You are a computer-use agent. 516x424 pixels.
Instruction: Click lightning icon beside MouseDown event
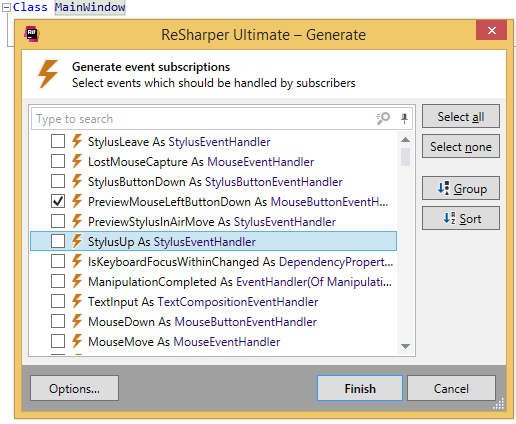(x=77, y=321)
